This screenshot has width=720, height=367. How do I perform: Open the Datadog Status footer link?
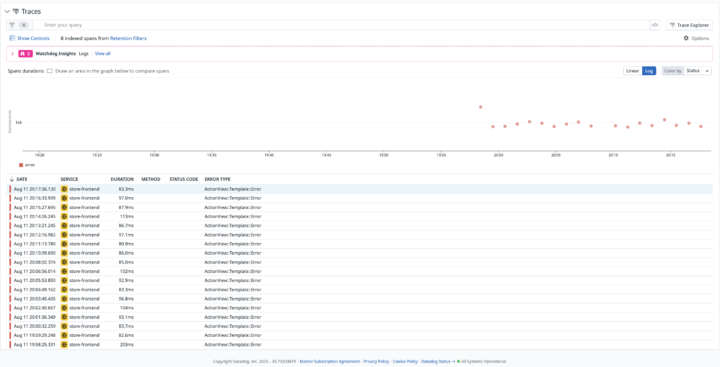click(438, 361)
